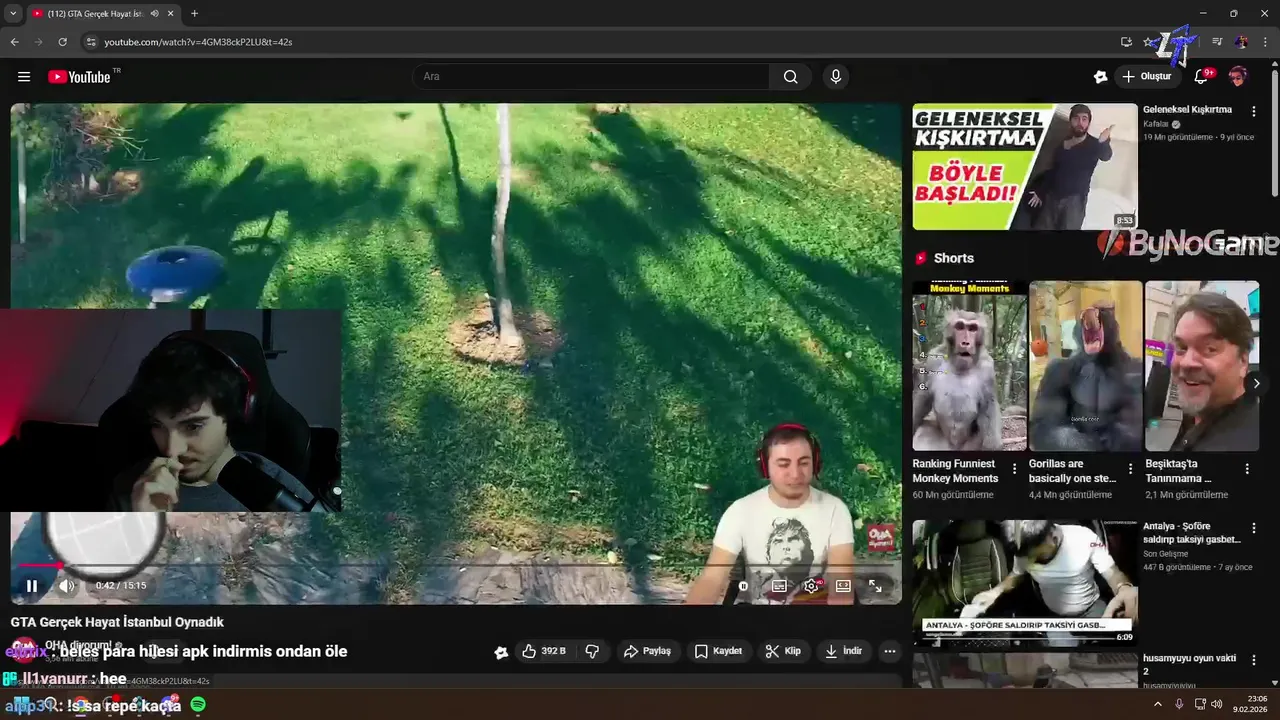The image size is (1280, 720).
Task: Click the search magnifier button
Action: [x=791, y=77]
